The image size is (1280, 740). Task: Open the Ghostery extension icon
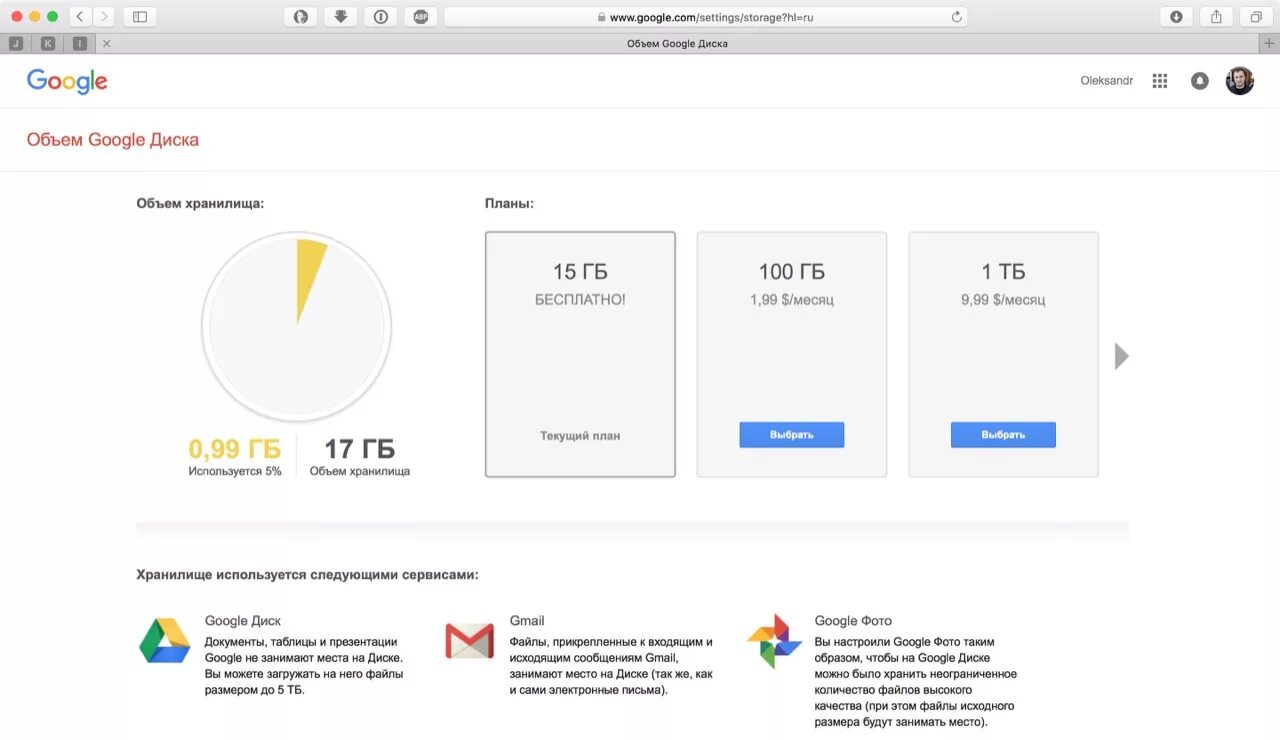click(301, 17)
